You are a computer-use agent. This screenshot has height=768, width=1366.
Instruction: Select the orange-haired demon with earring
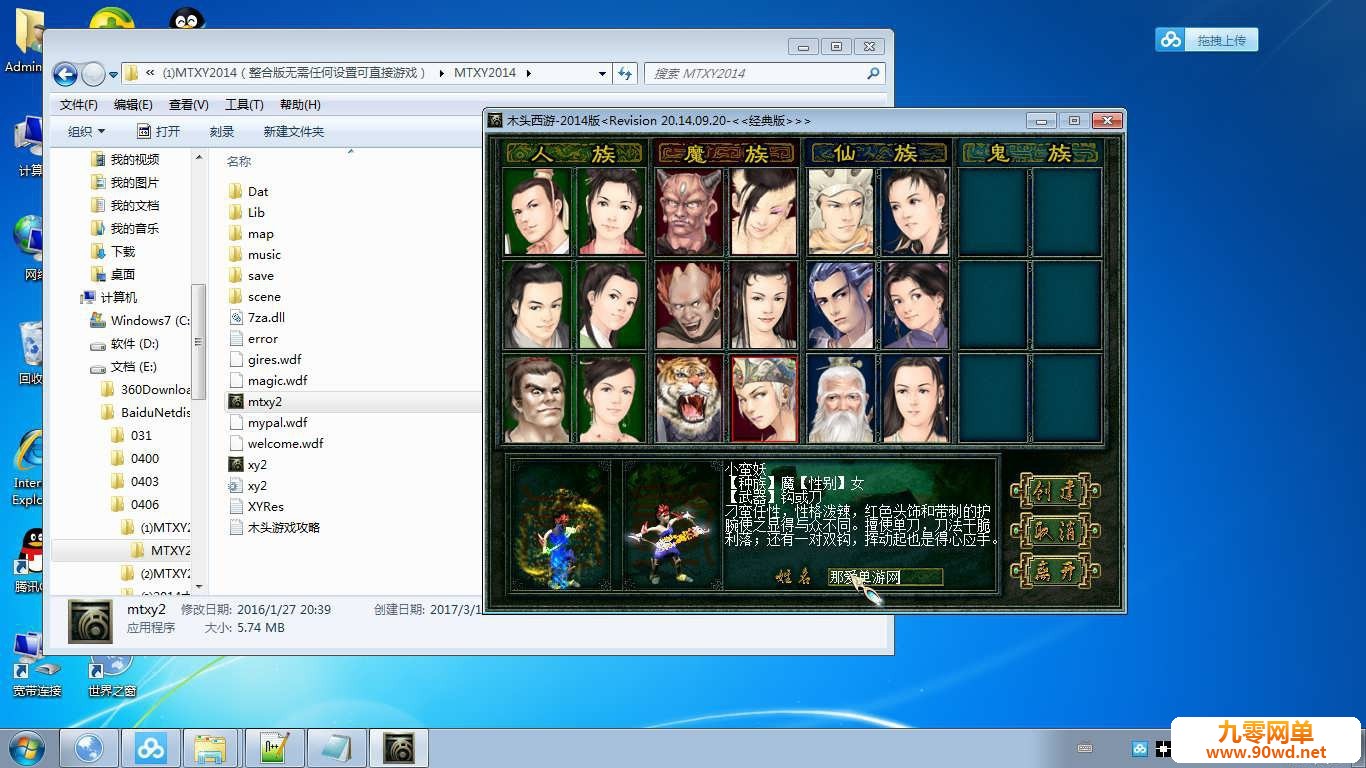691,305
